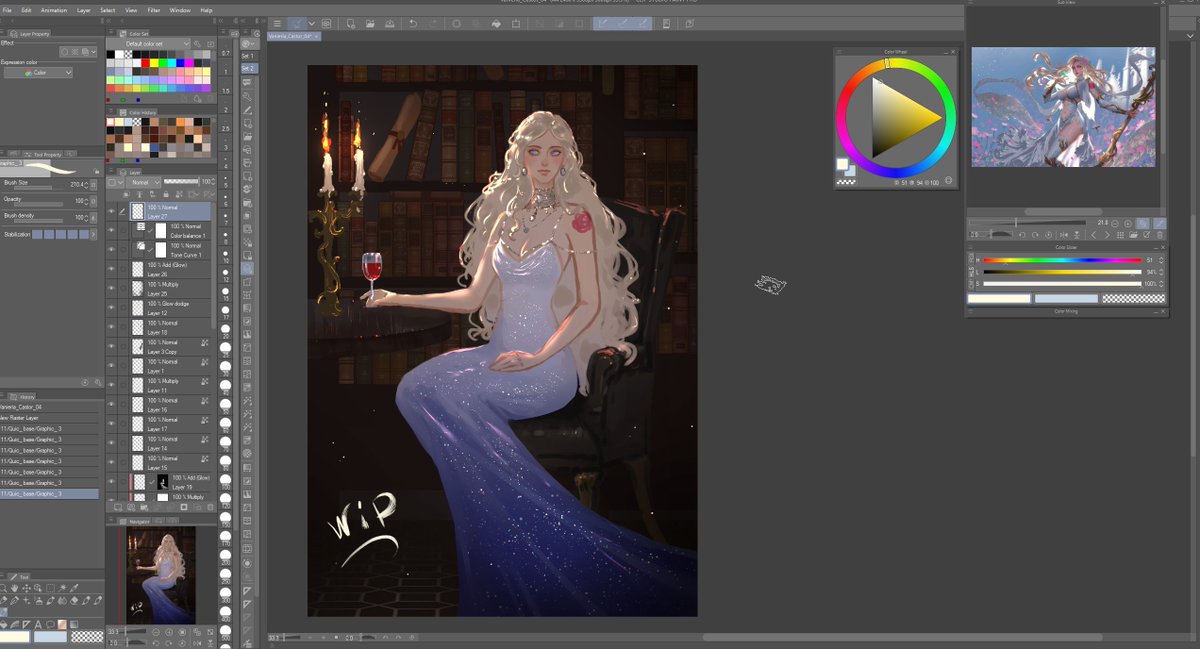1200x649 pixels.
Task: Click the New document icon in command bar
Action: pyautogui.click(x=350, y=23)
